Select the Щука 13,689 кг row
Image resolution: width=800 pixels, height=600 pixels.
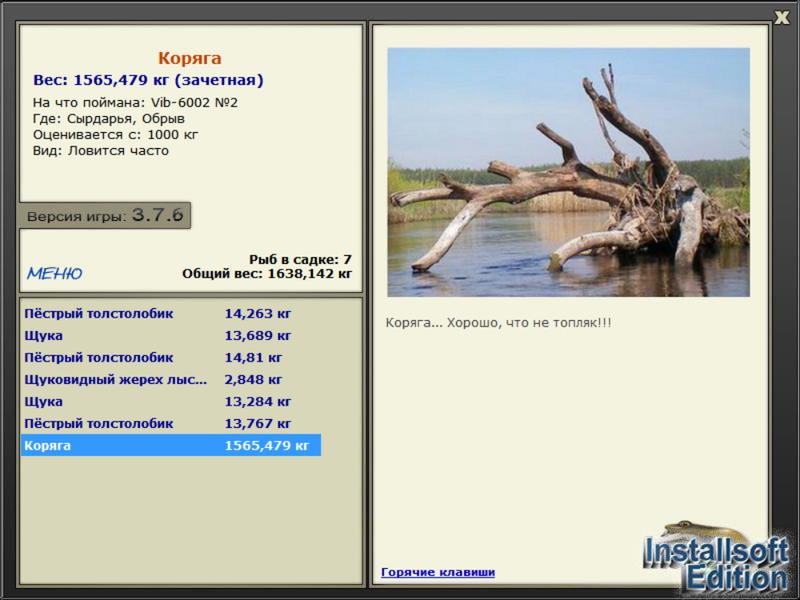[x=171, y=335]
